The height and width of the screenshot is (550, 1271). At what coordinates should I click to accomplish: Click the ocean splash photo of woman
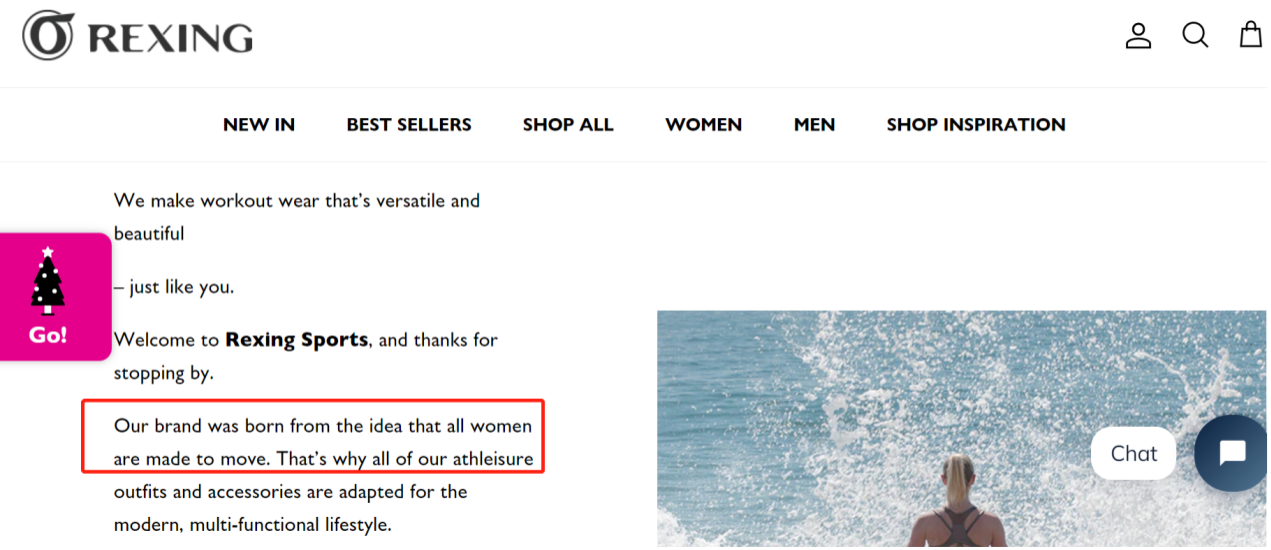pos(961,428)
